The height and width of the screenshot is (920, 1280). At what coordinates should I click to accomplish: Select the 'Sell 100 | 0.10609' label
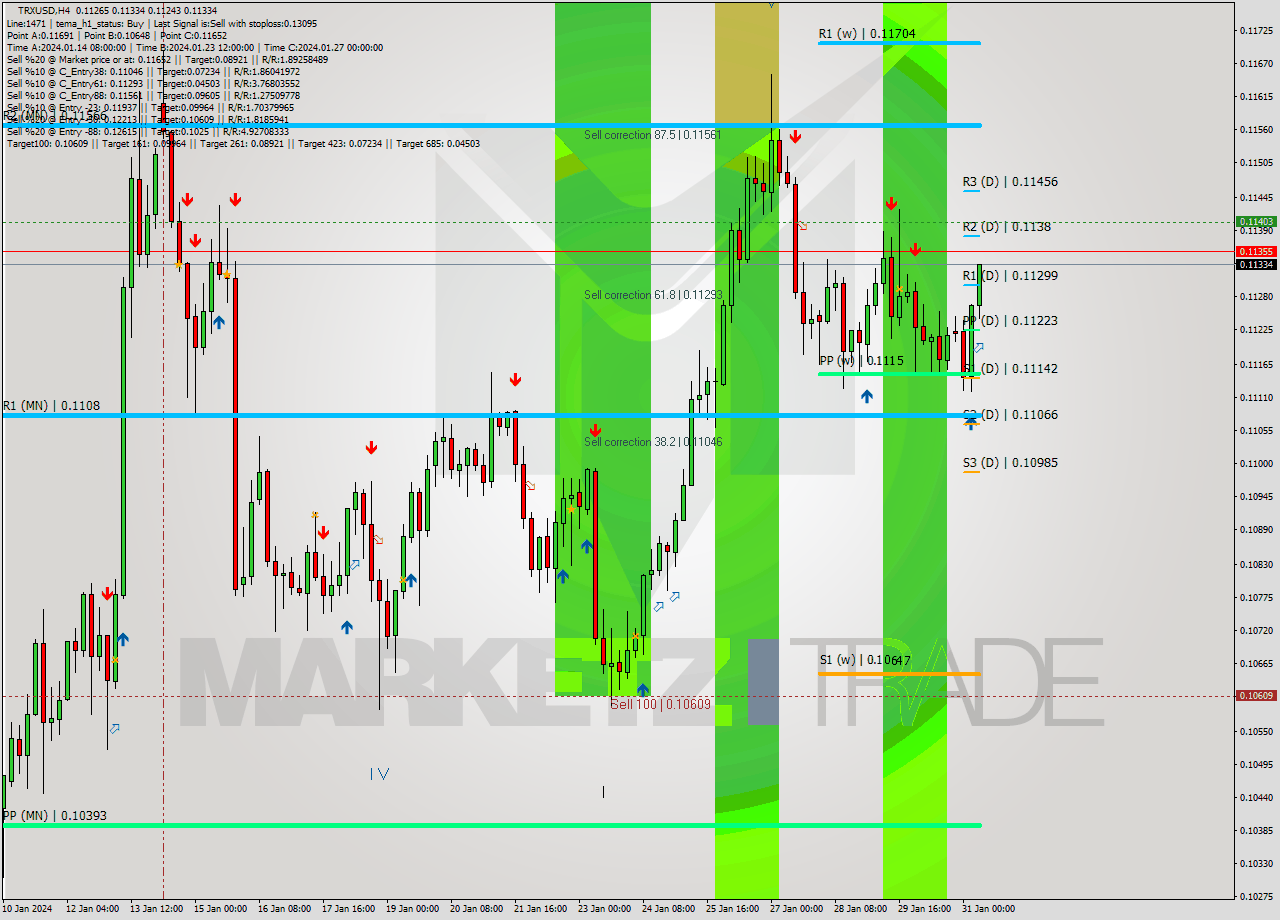[660, 704]
